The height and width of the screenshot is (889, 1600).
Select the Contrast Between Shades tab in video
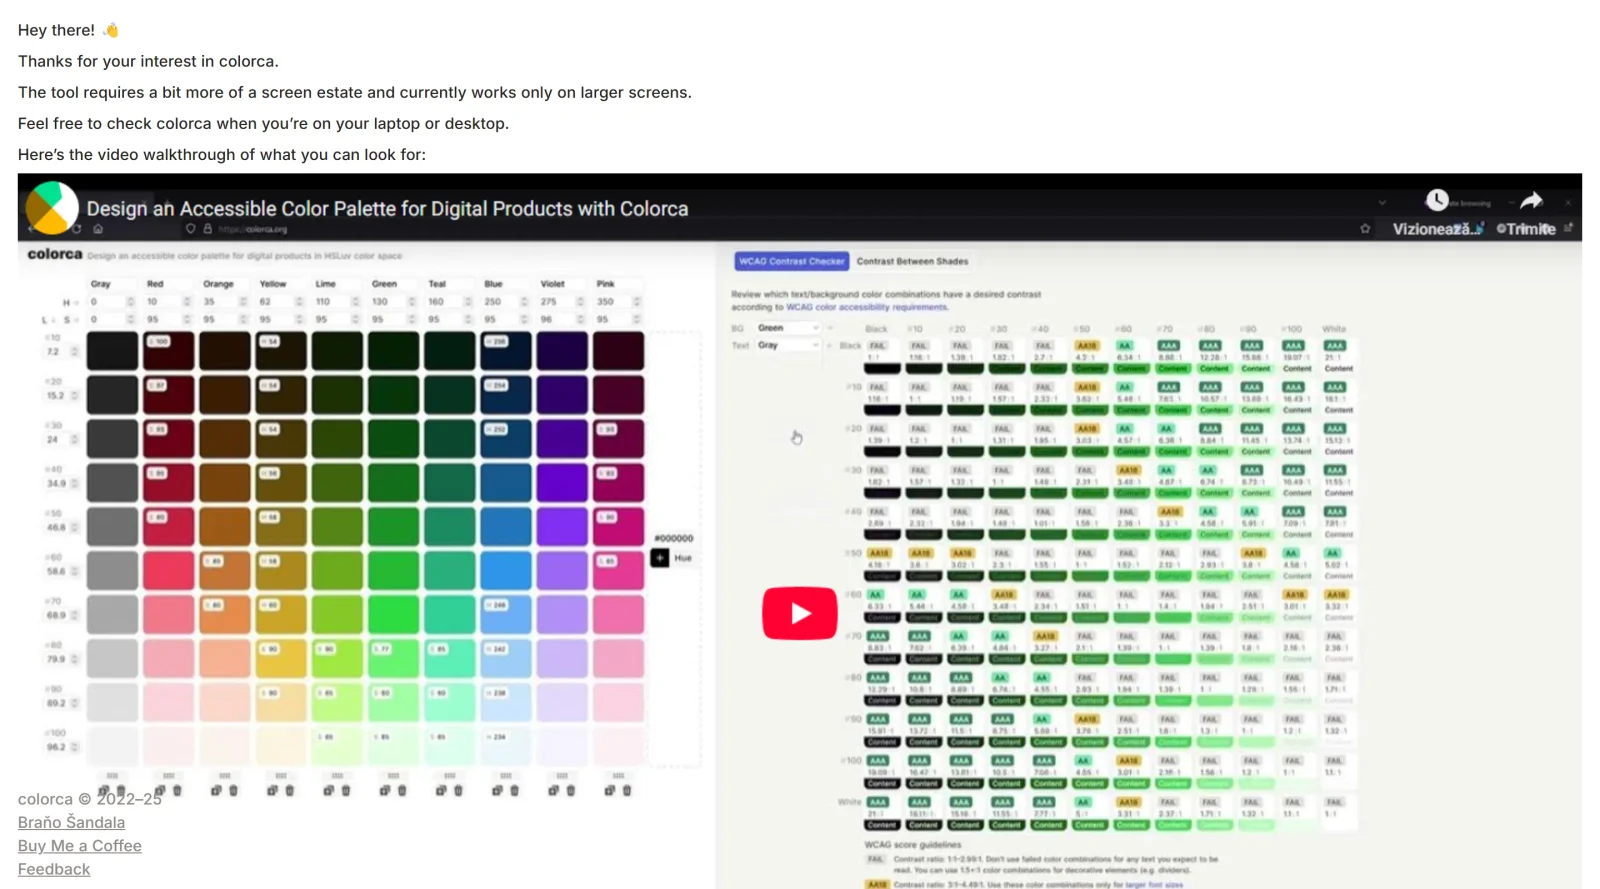tap(912, 261)
